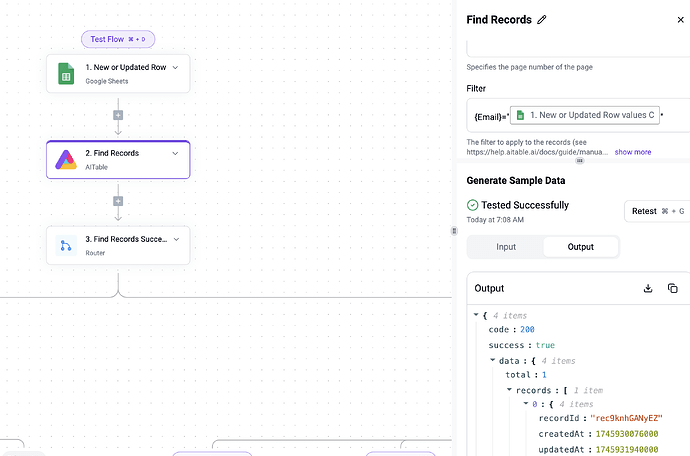The height and width of the screenshot is (456, 690).
Task: Open the Router step chevron menu
Action: point(175,239)
